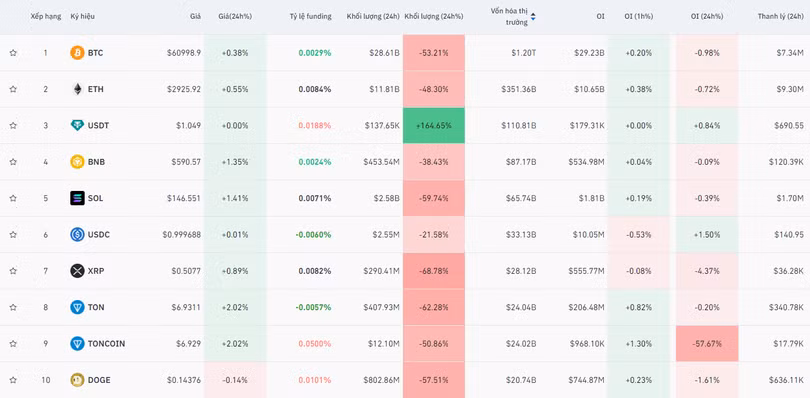Image resolution: width=810 pixels, height=398 pixels.
Task: Open the TONCOIN symbol link
Action: (106, 343)
